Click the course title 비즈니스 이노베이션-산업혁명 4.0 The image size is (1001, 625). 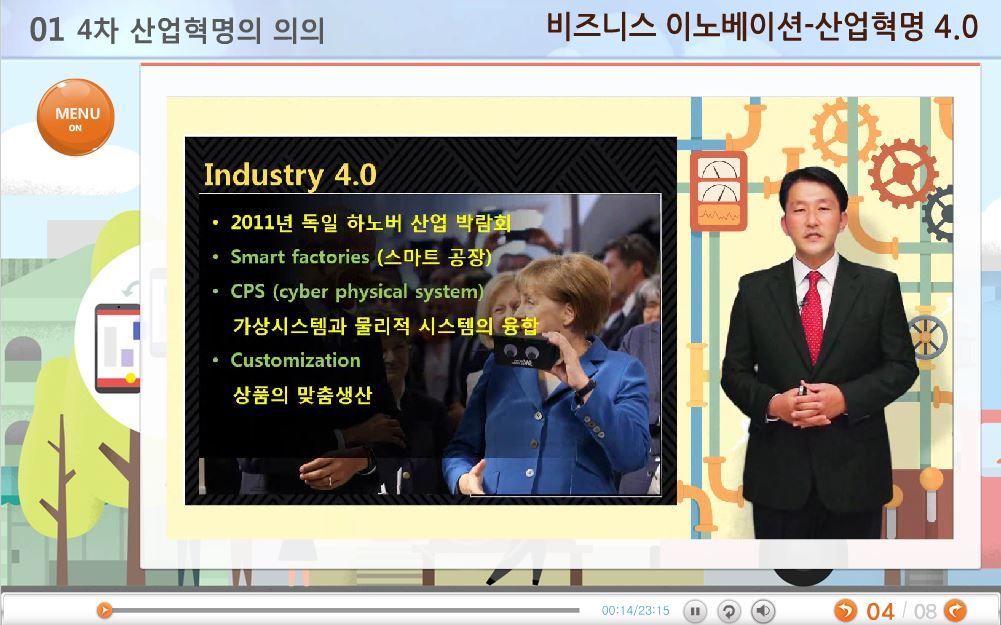click(762, 27)
